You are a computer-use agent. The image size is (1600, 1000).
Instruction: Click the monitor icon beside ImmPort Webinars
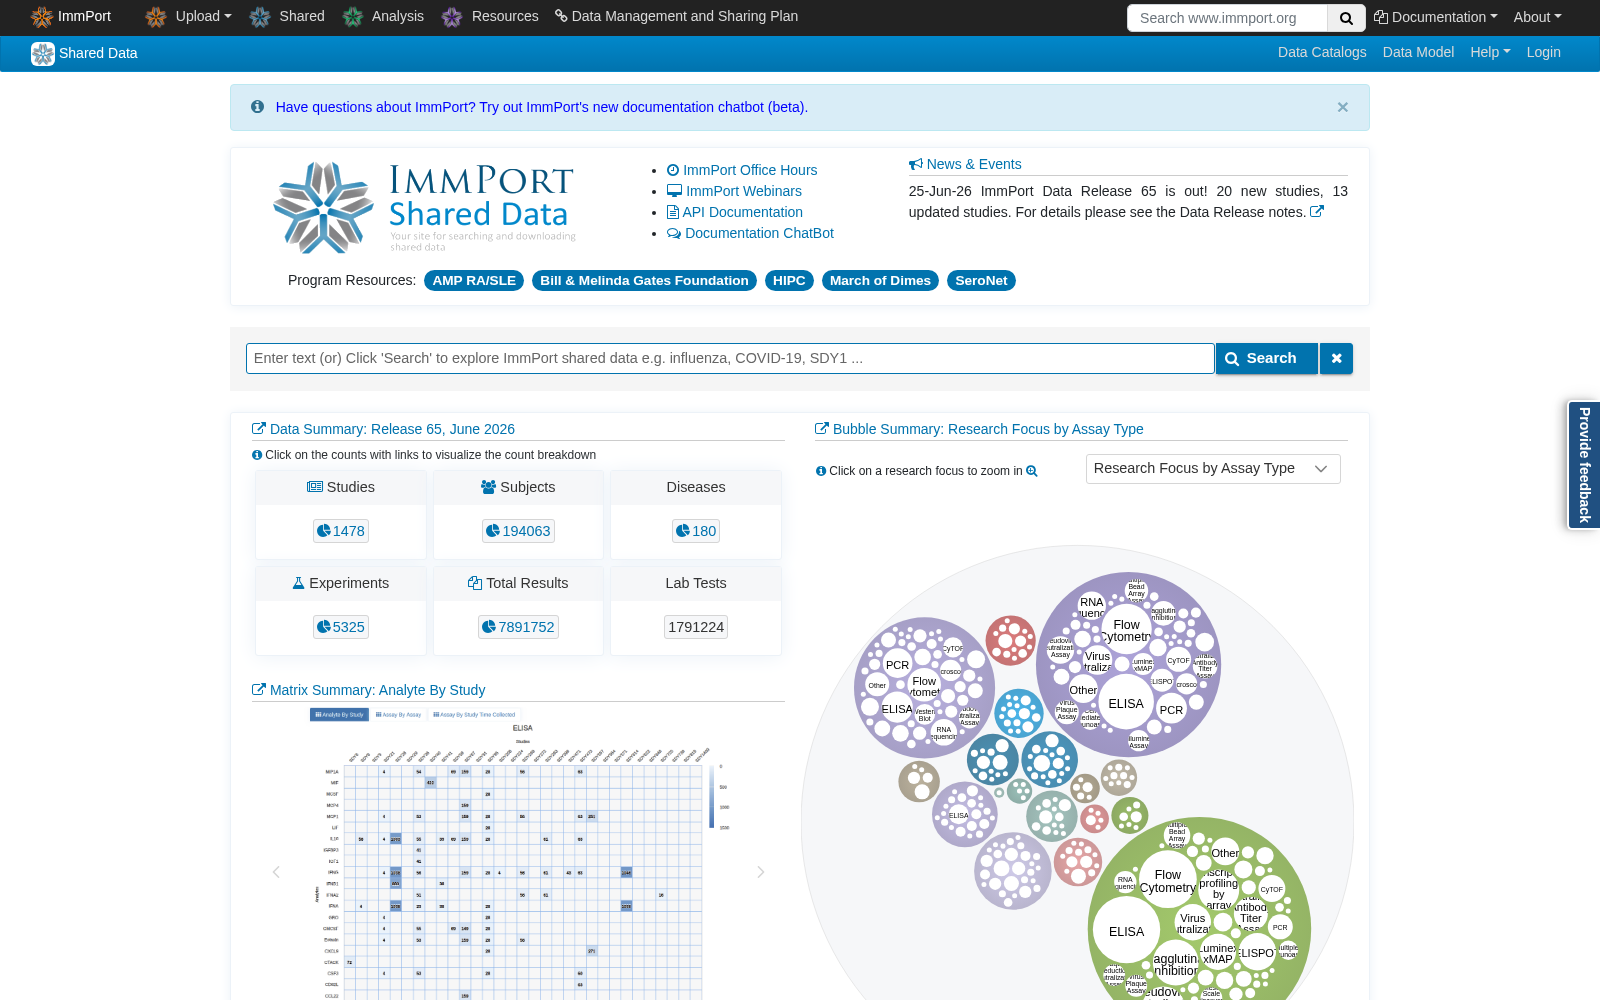pos(674,191)
